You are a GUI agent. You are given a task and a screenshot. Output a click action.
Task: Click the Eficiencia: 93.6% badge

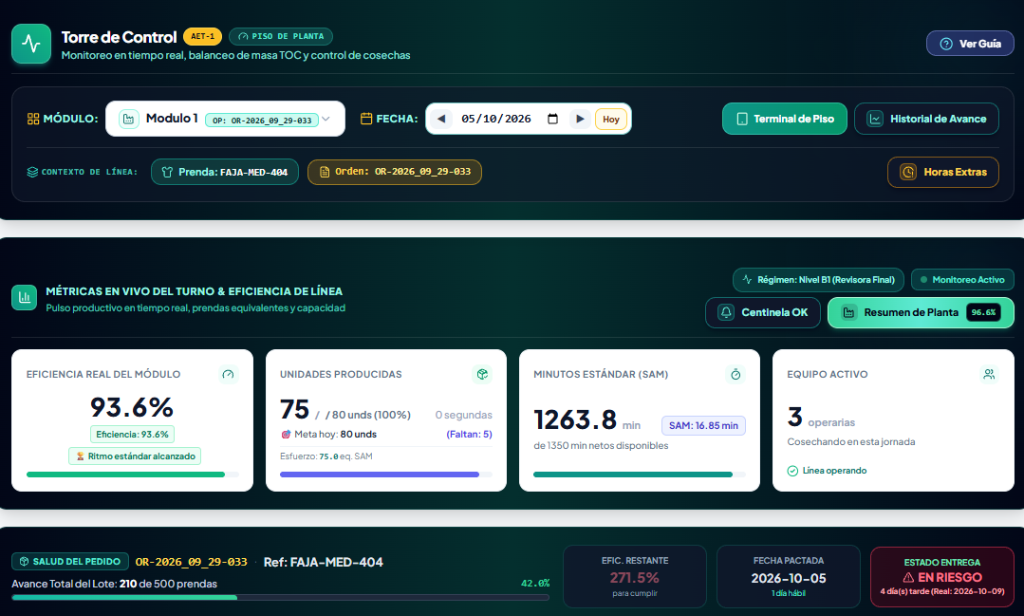pyautogui.click(x=132, y=434)
